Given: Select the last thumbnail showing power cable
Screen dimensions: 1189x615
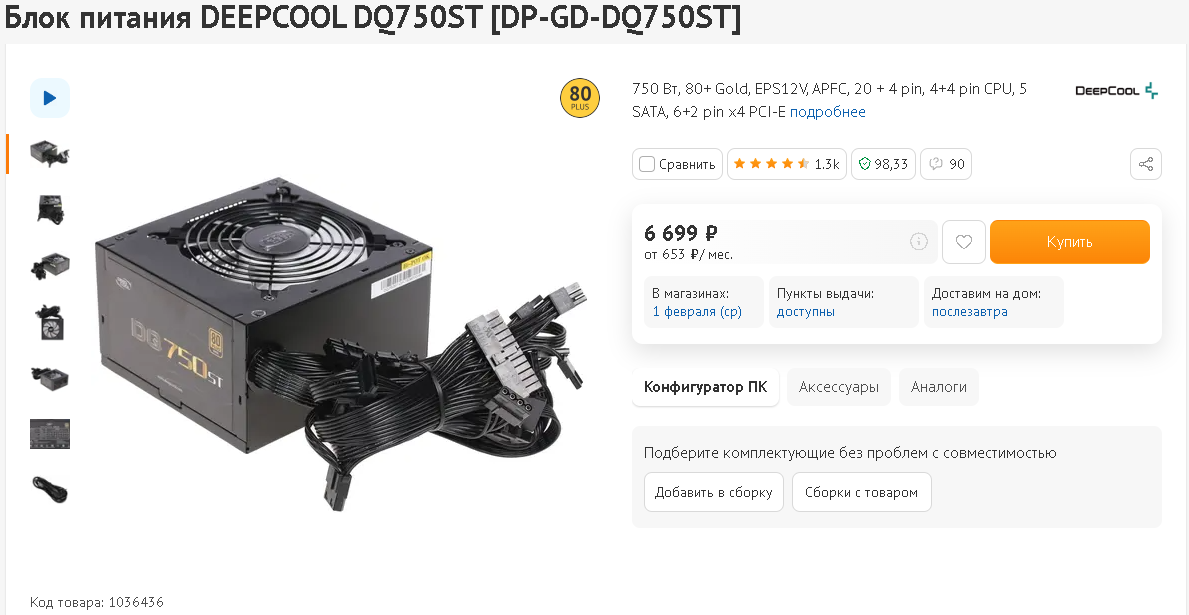Looking at the screenshot, I should click(50, 489).
